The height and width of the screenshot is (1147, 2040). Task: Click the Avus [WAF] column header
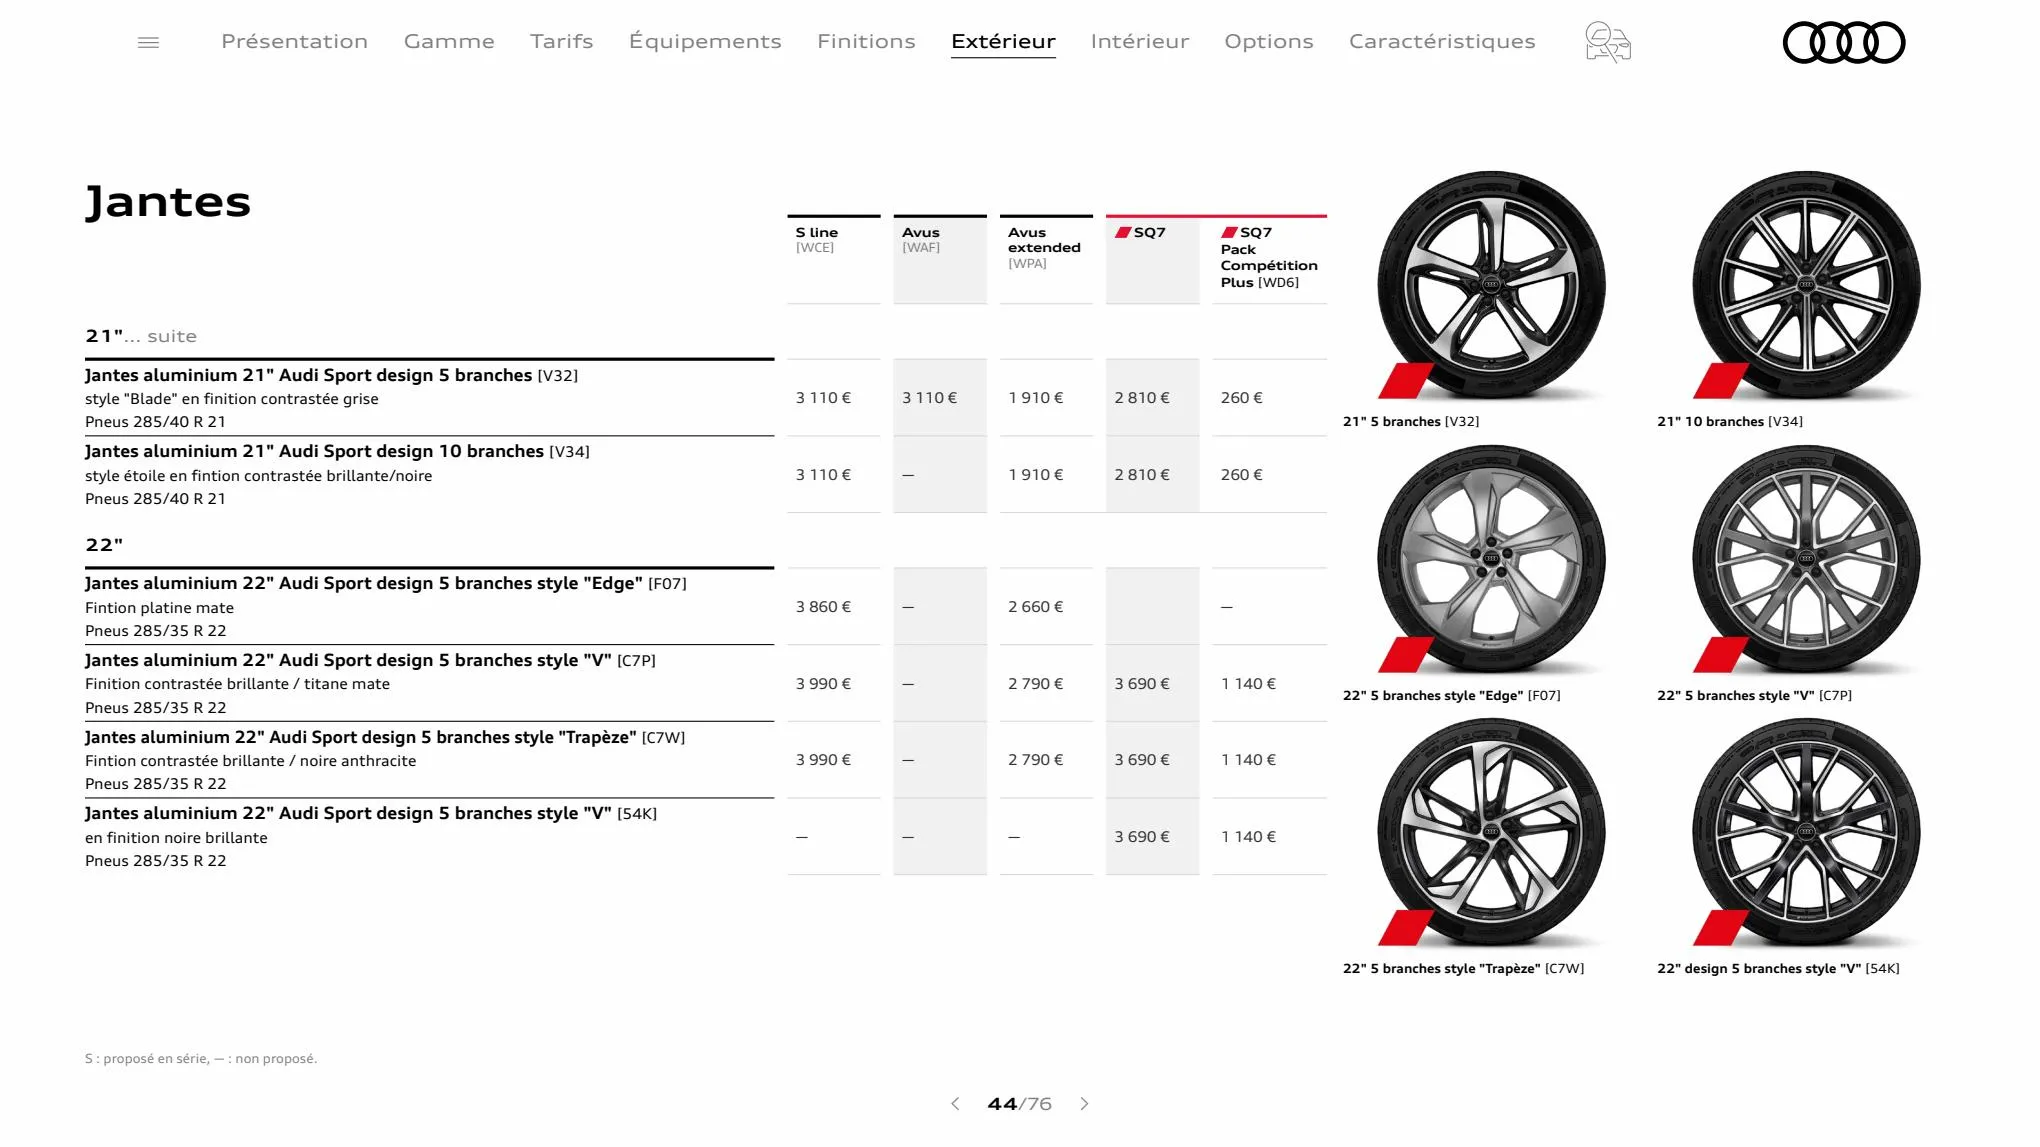pos(940,259)
